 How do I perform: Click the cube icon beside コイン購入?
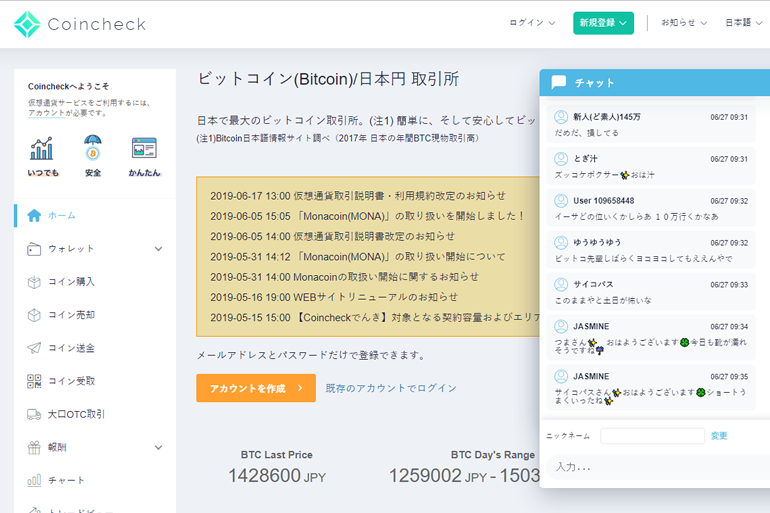34,282
